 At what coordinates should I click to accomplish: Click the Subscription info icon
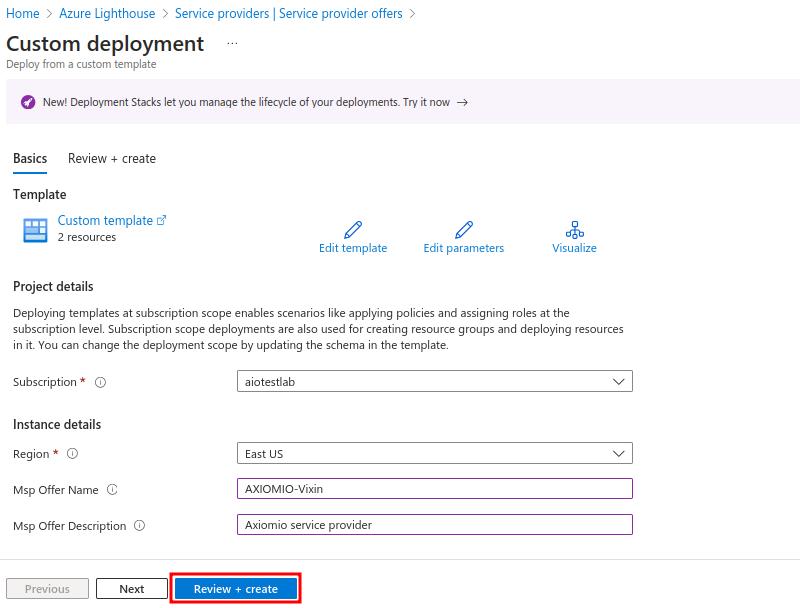100,382
